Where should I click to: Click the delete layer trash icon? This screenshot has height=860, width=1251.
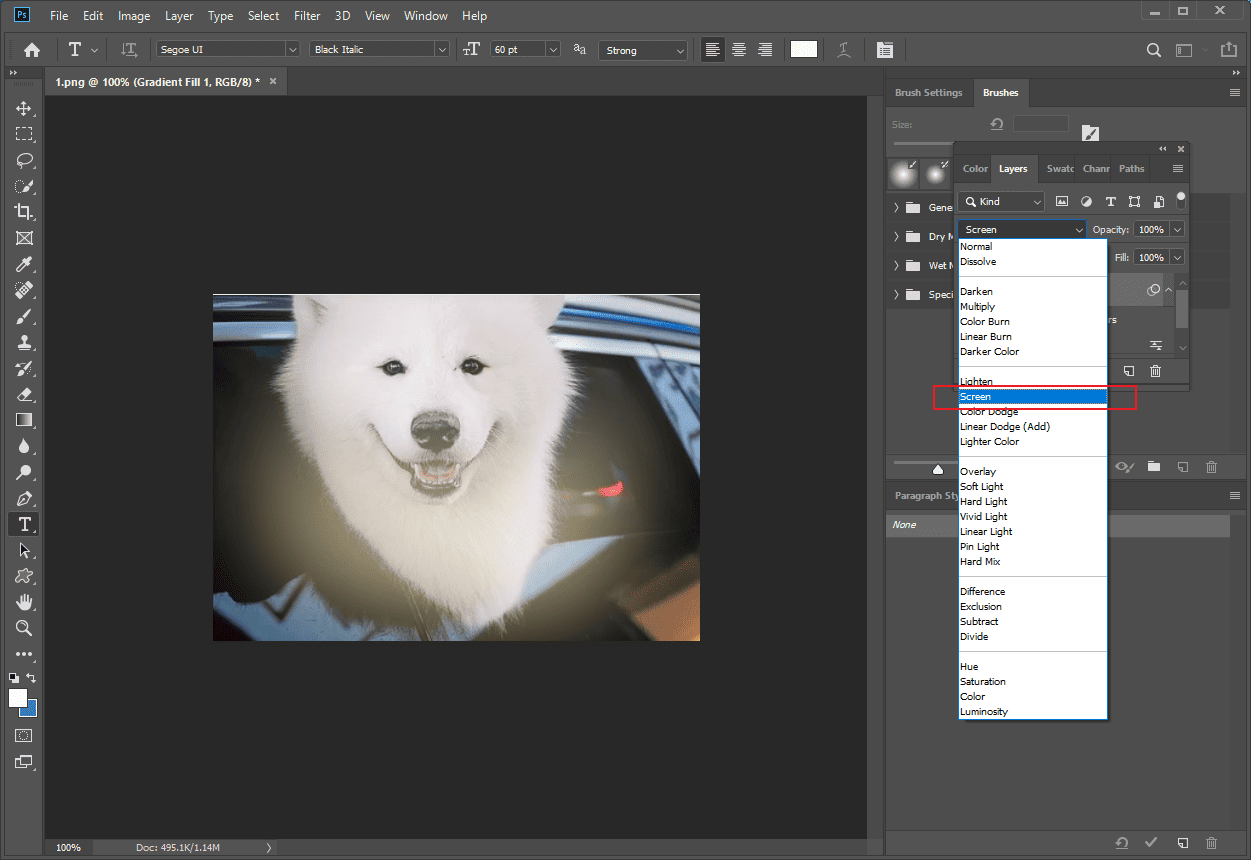1156,370
